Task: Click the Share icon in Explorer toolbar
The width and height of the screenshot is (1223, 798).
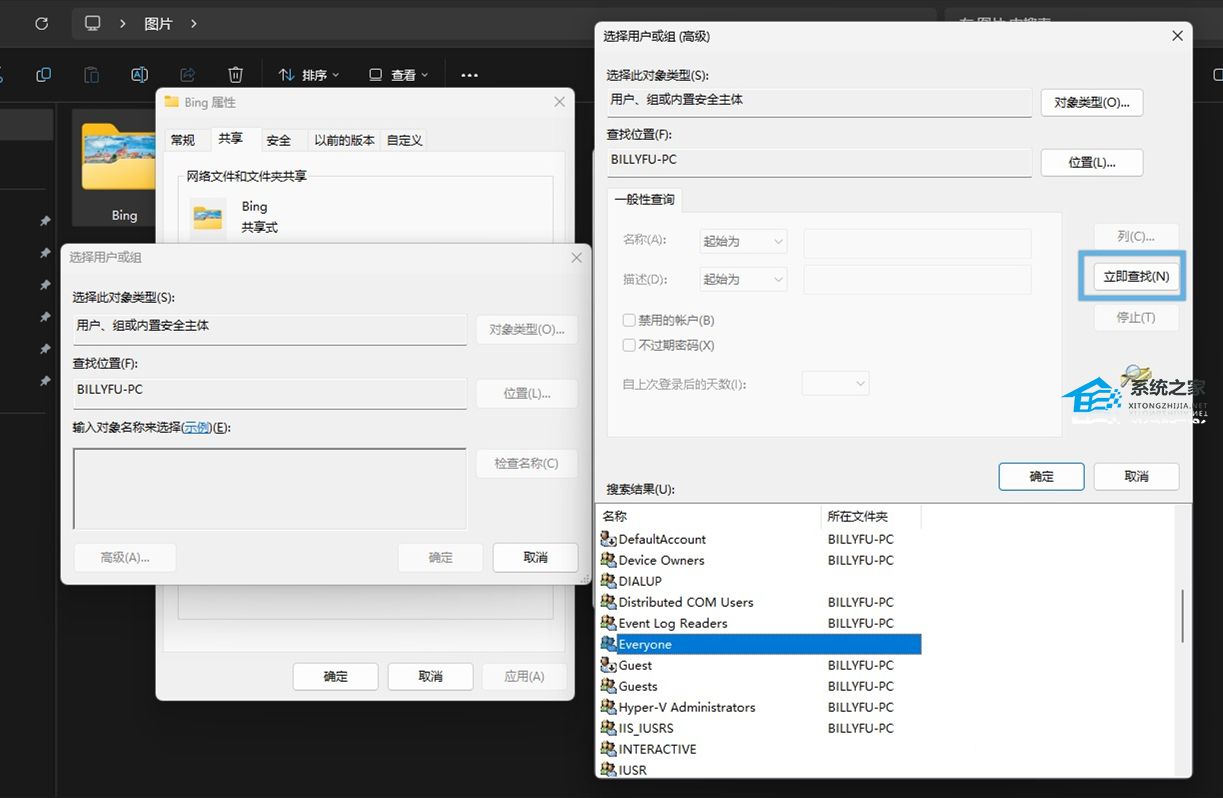Action: tap(187, 75)
